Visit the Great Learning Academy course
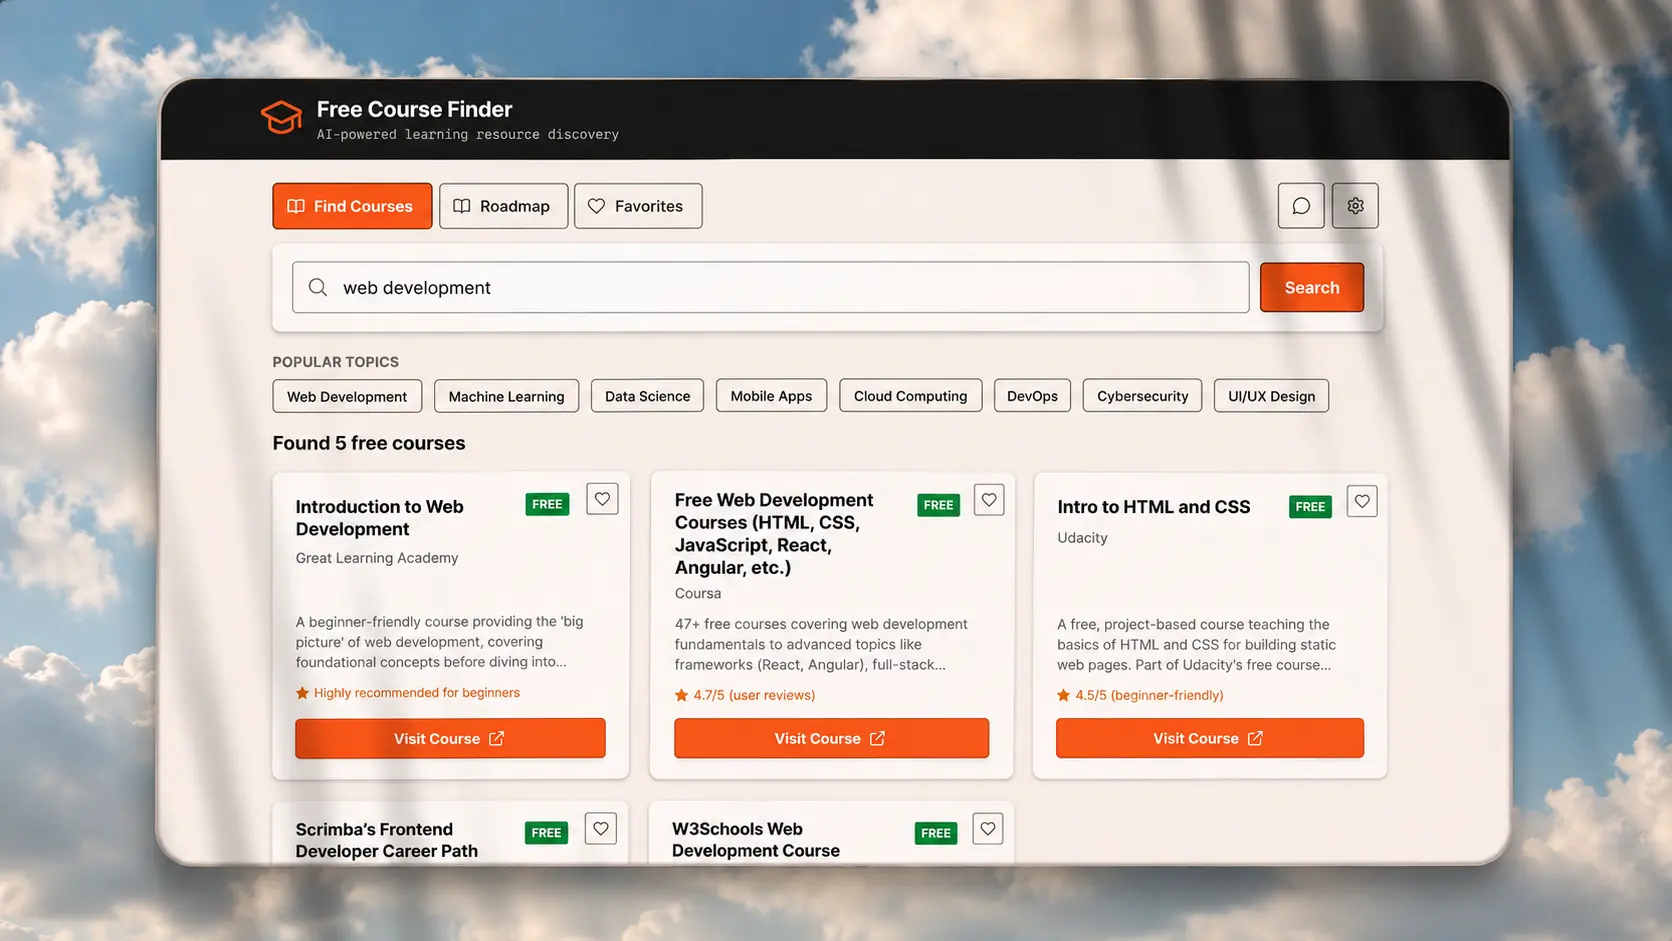 tap(450, 738)
